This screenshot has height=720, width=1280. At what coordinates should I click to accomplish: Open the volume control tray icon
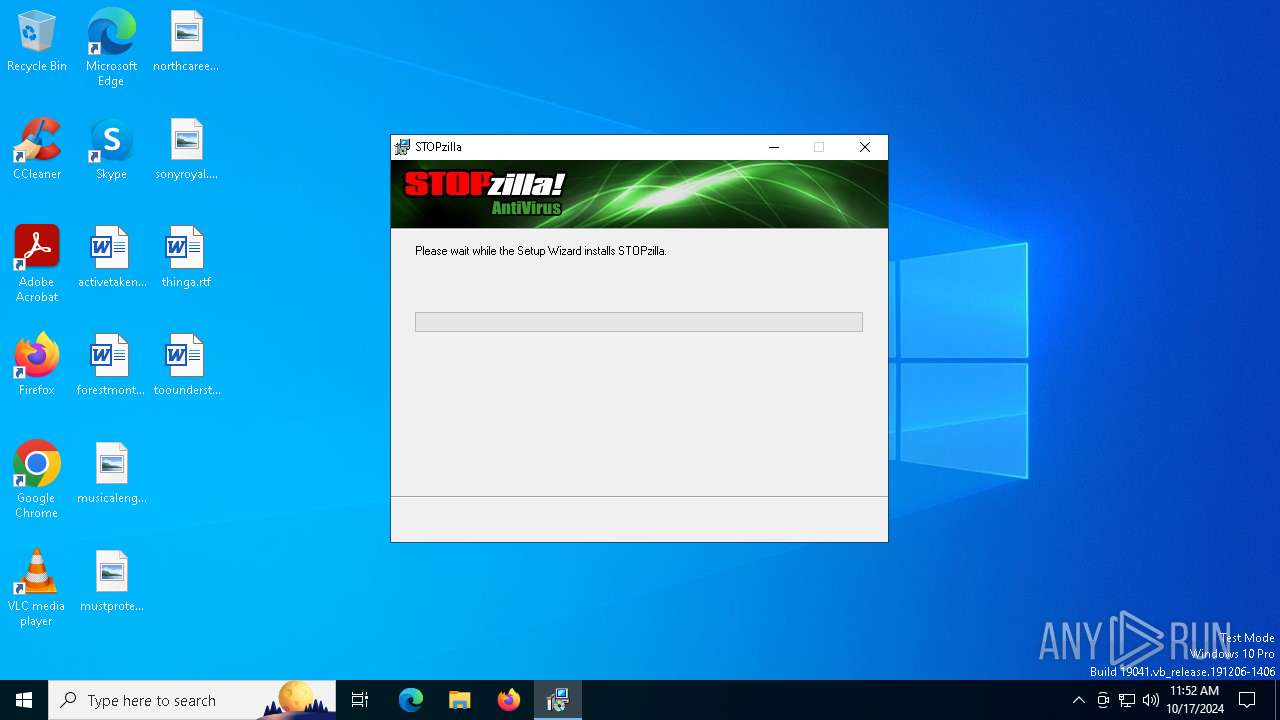pos(1151,700)
